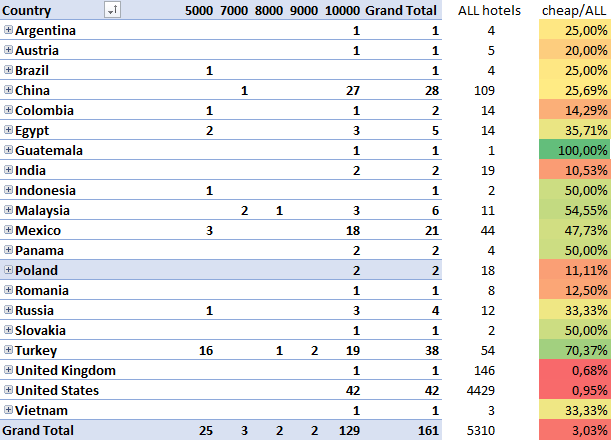
Task: Expand the Colombia row
Action: coord(8,109)
